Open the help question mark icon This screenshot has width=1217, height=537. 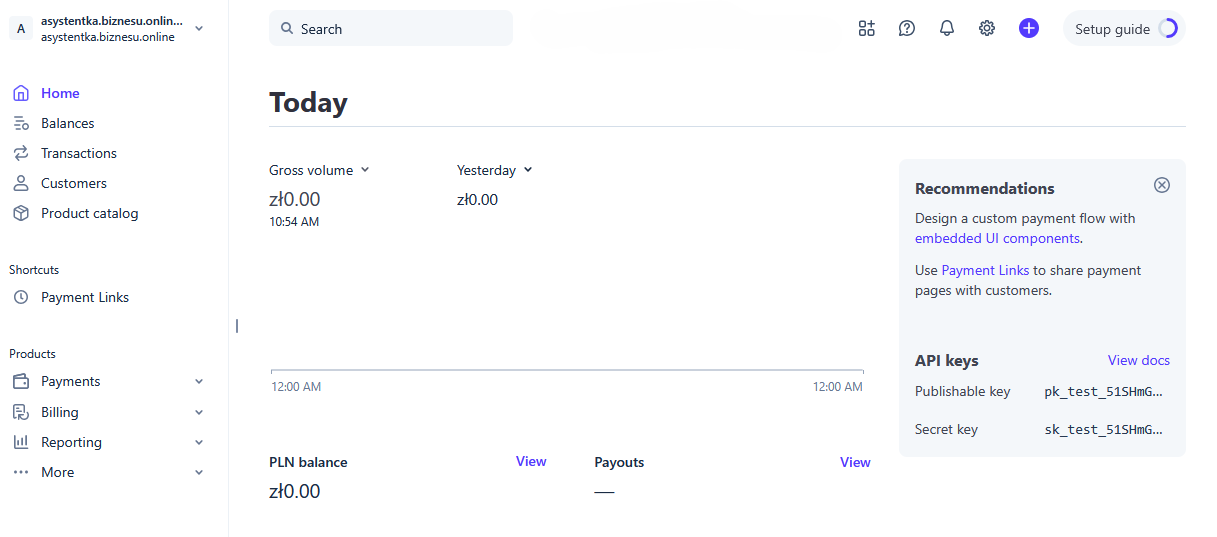(x=907, y=29)
